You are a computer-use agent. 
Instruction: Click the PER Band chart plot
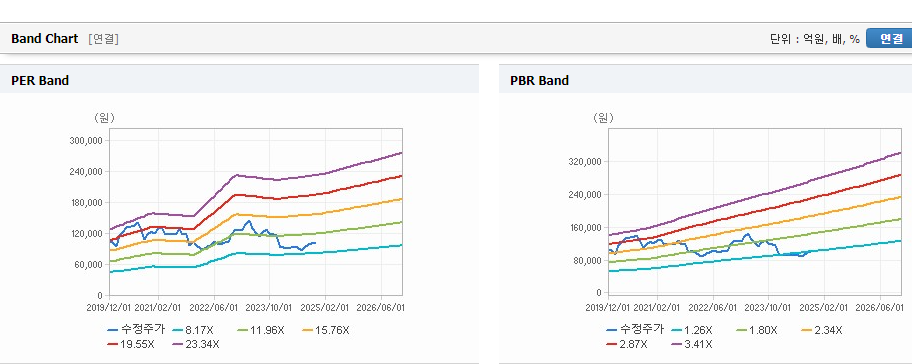pyautogui.click(x=256, y=212)
